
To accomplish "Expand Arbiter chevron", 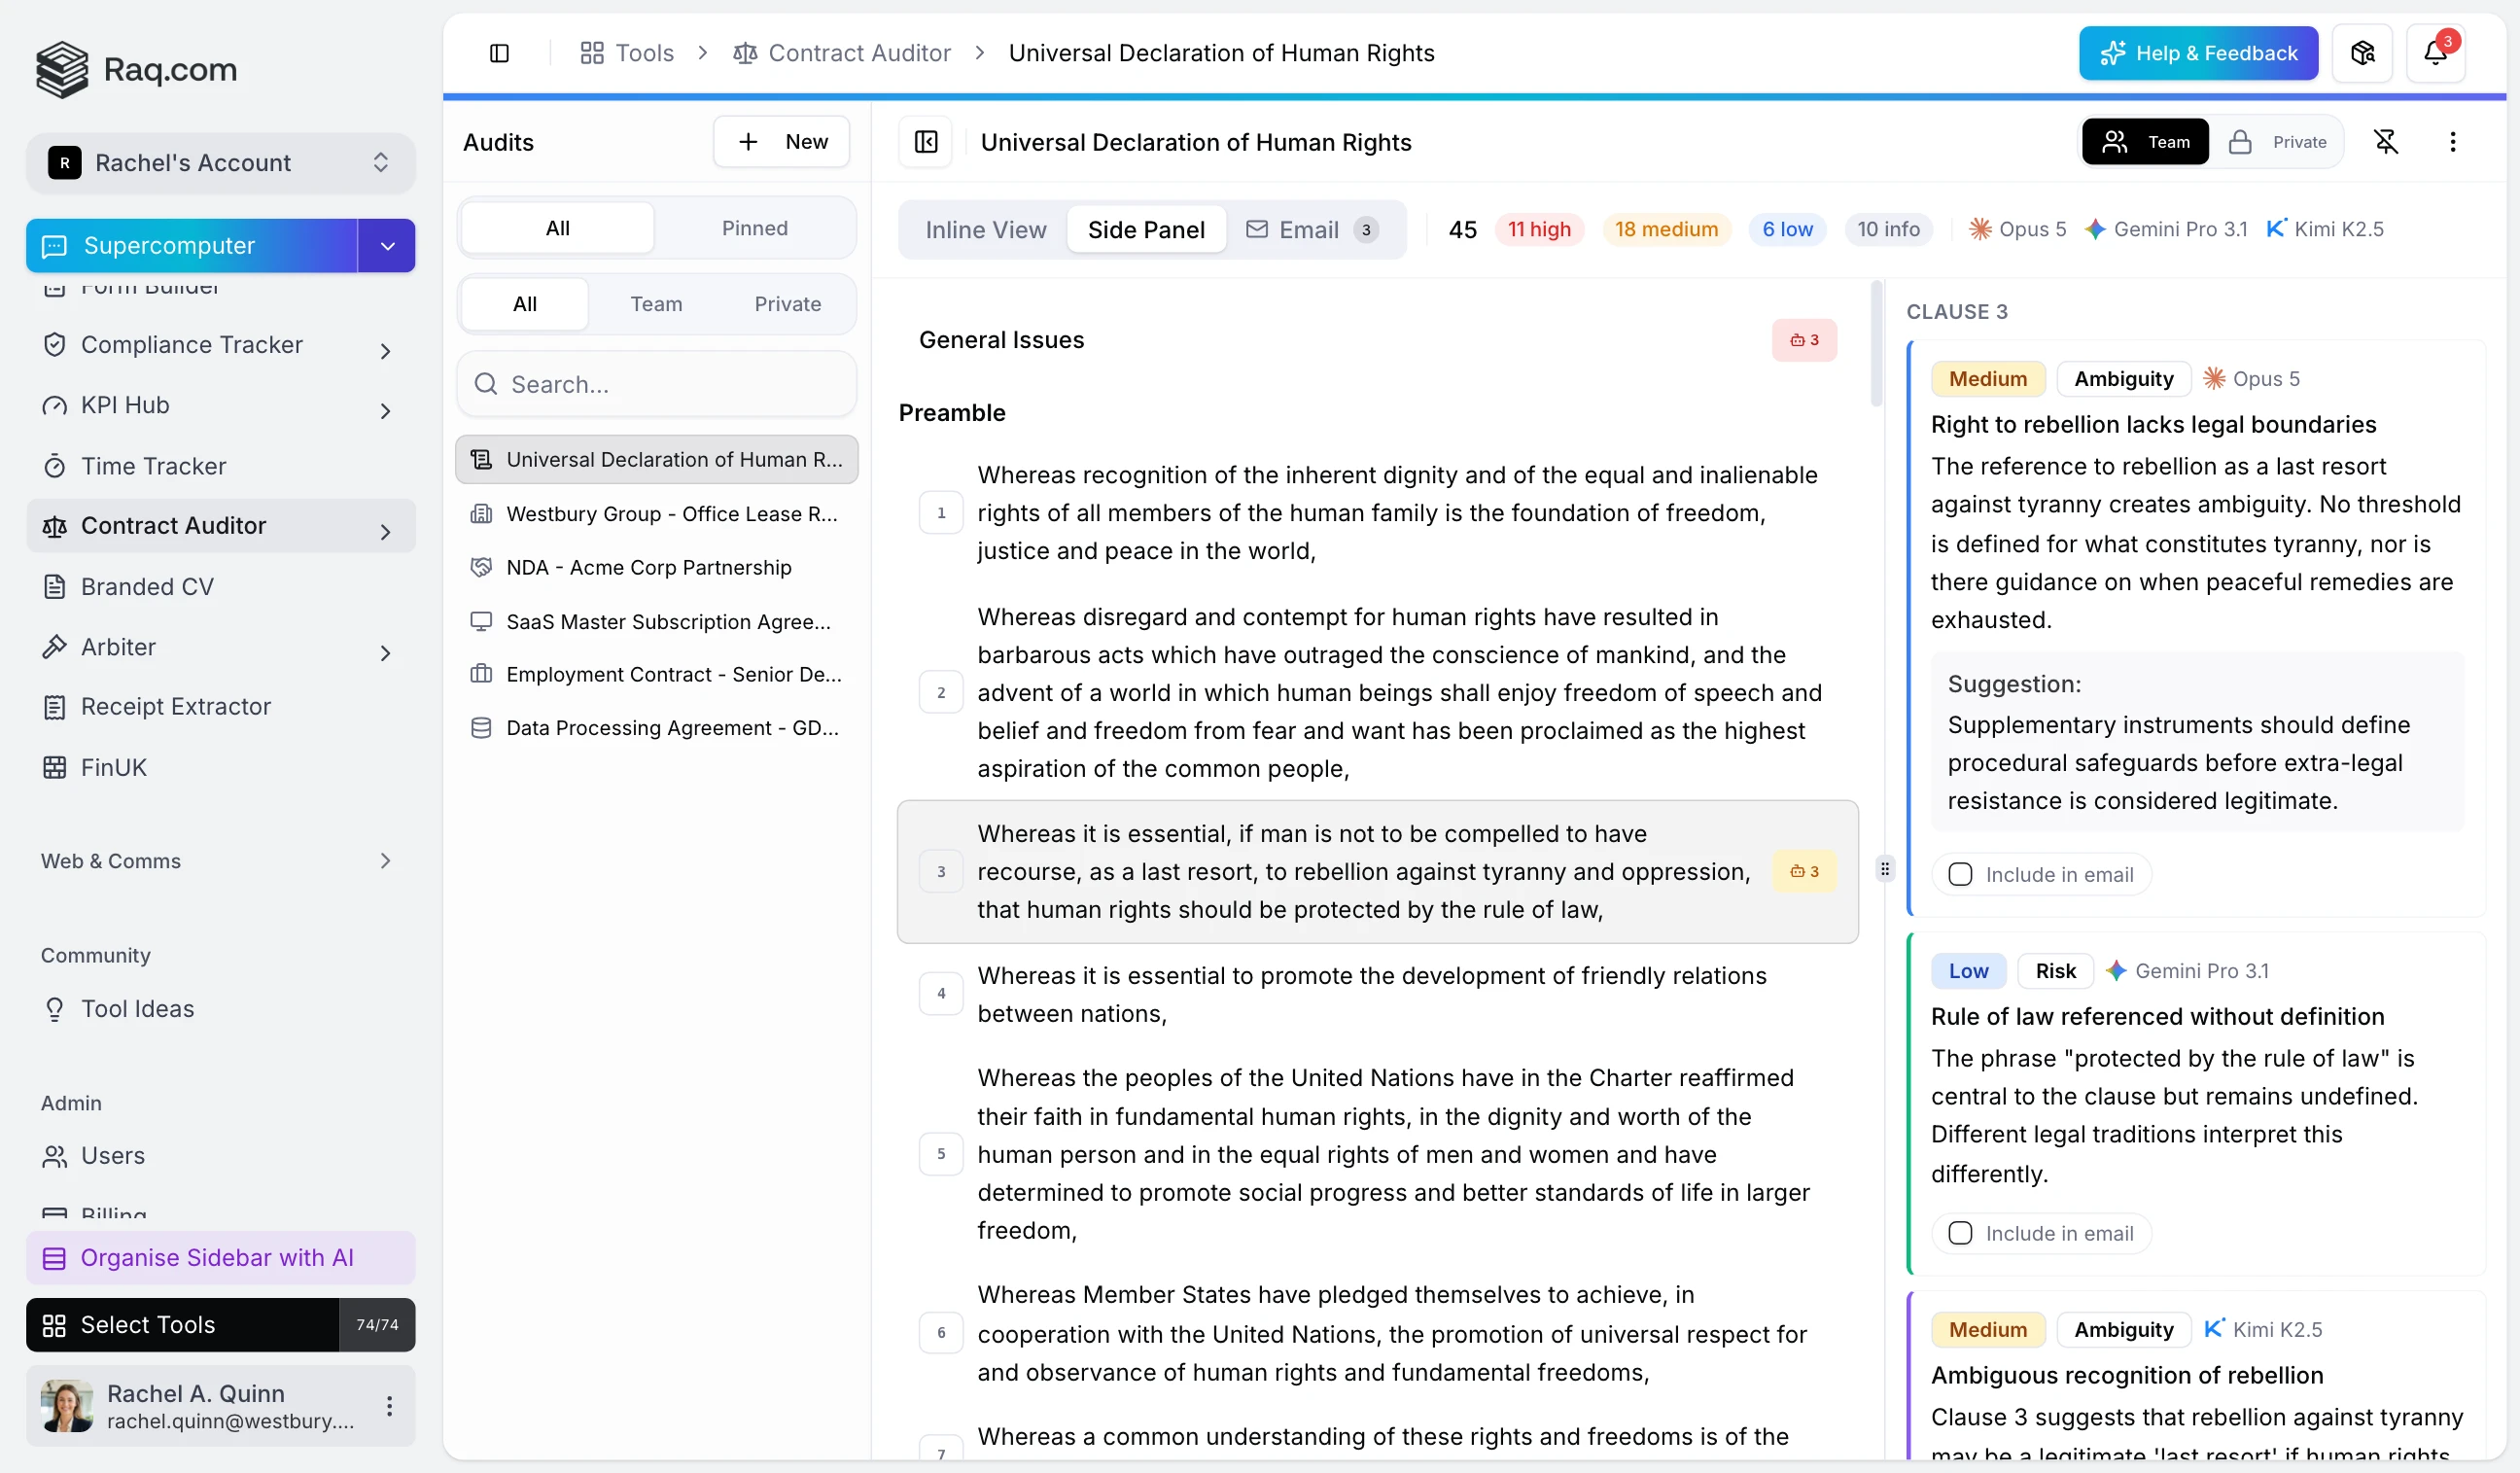I will tap(385, 653).
